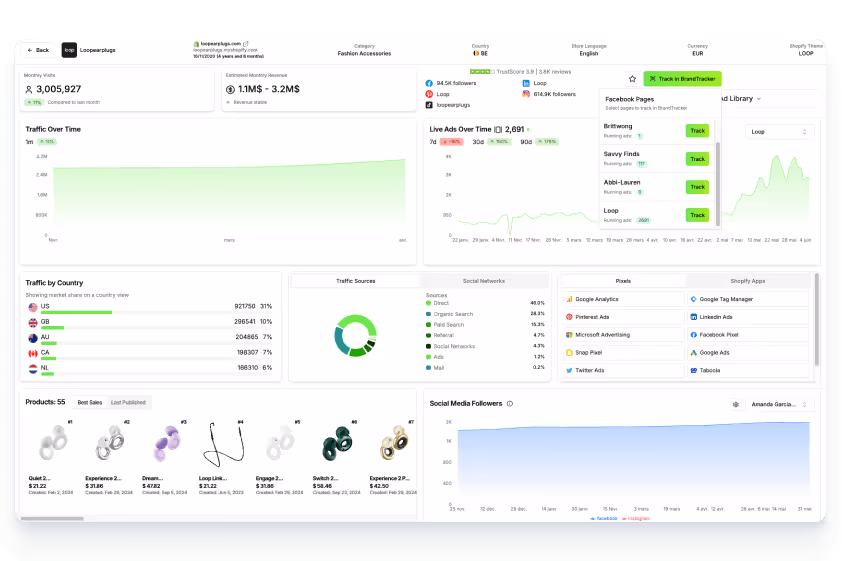
Task: Click the Pixels panel vertical scrollbar
Action: coord(817,320)
